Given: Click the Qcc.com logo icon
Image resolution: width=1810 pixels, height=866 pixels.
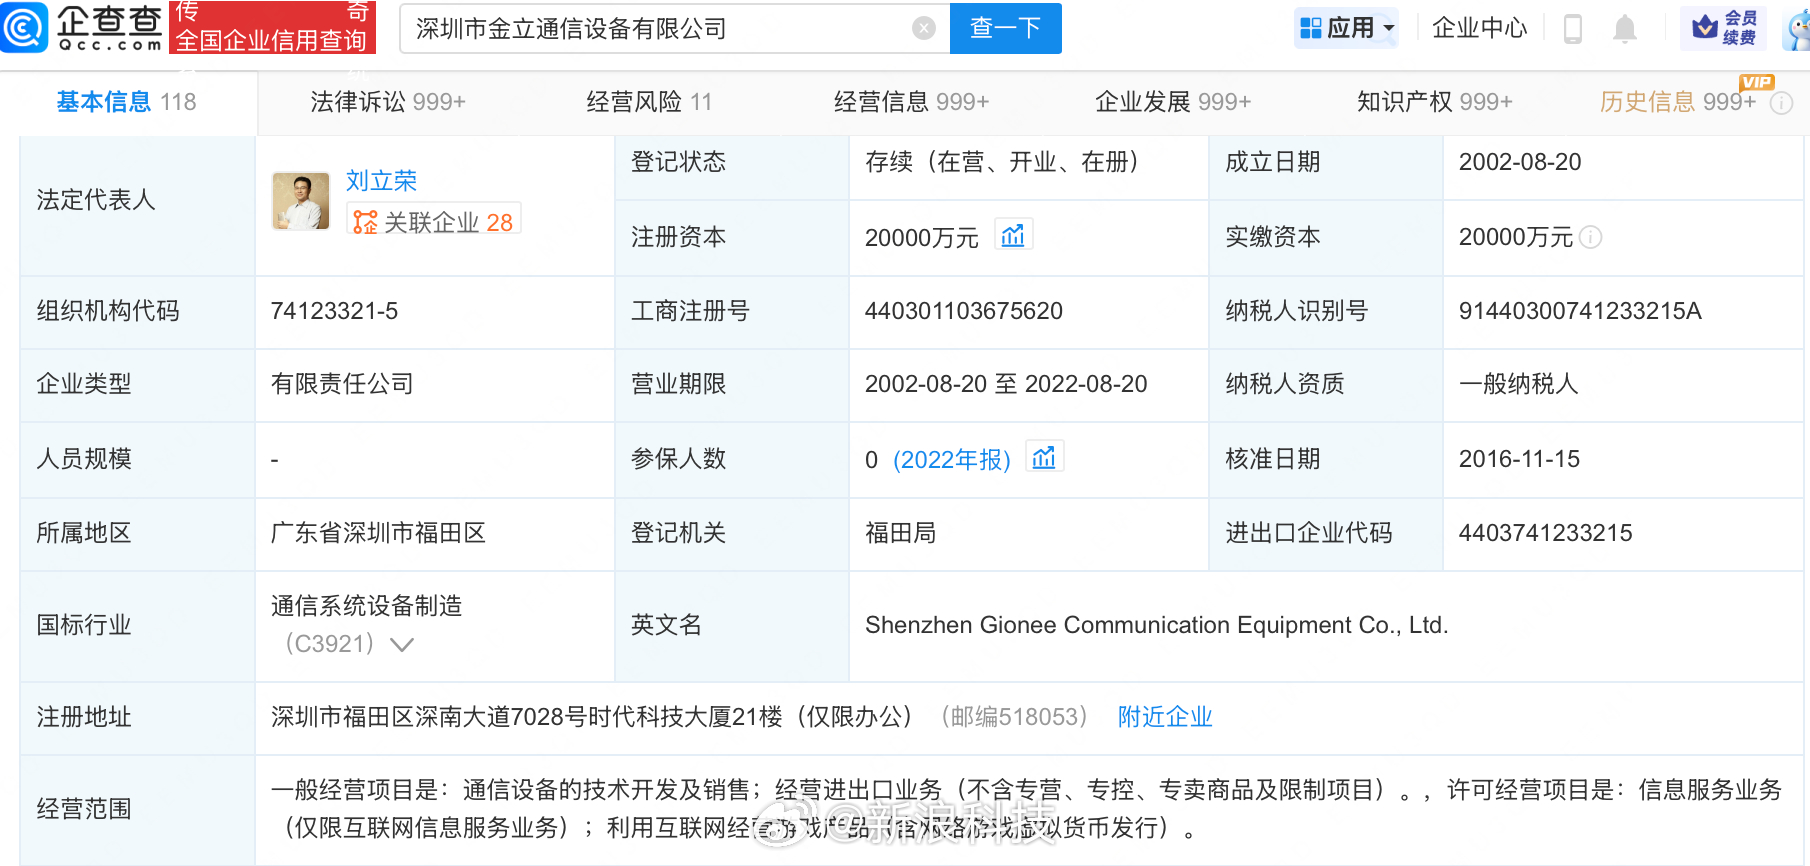Looking at the screenshot, I should [24, 27].
